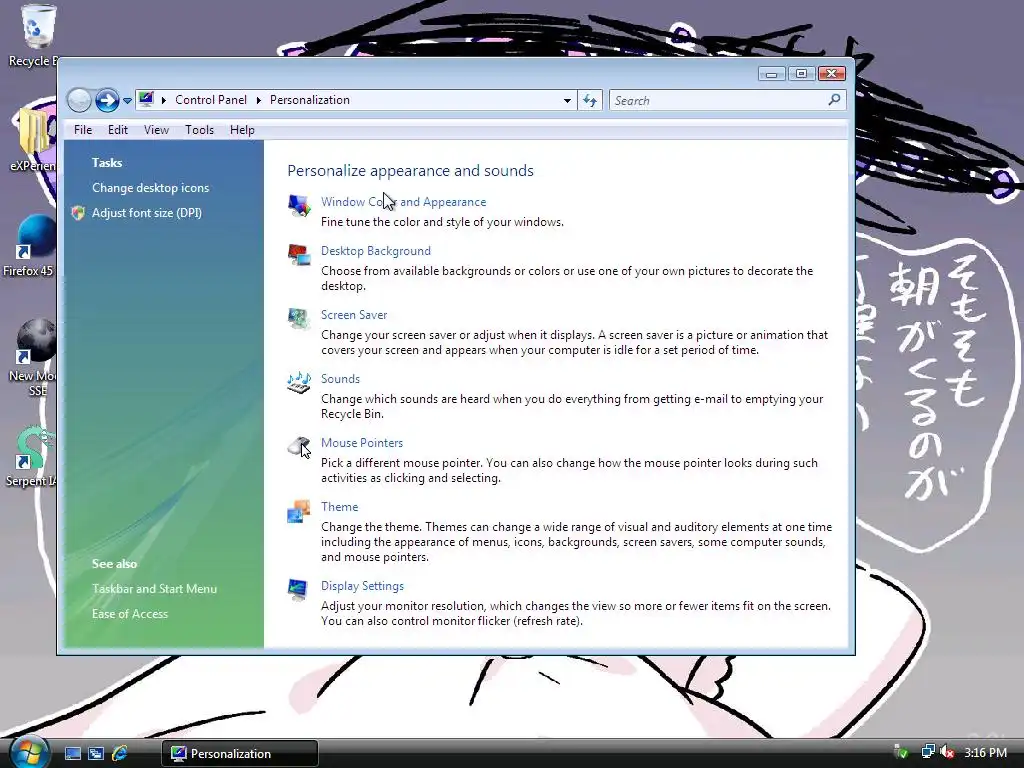This screenshot has width=1024, height=768.
Task: Open the Theme icon
Action: click(x=299, y=511)
